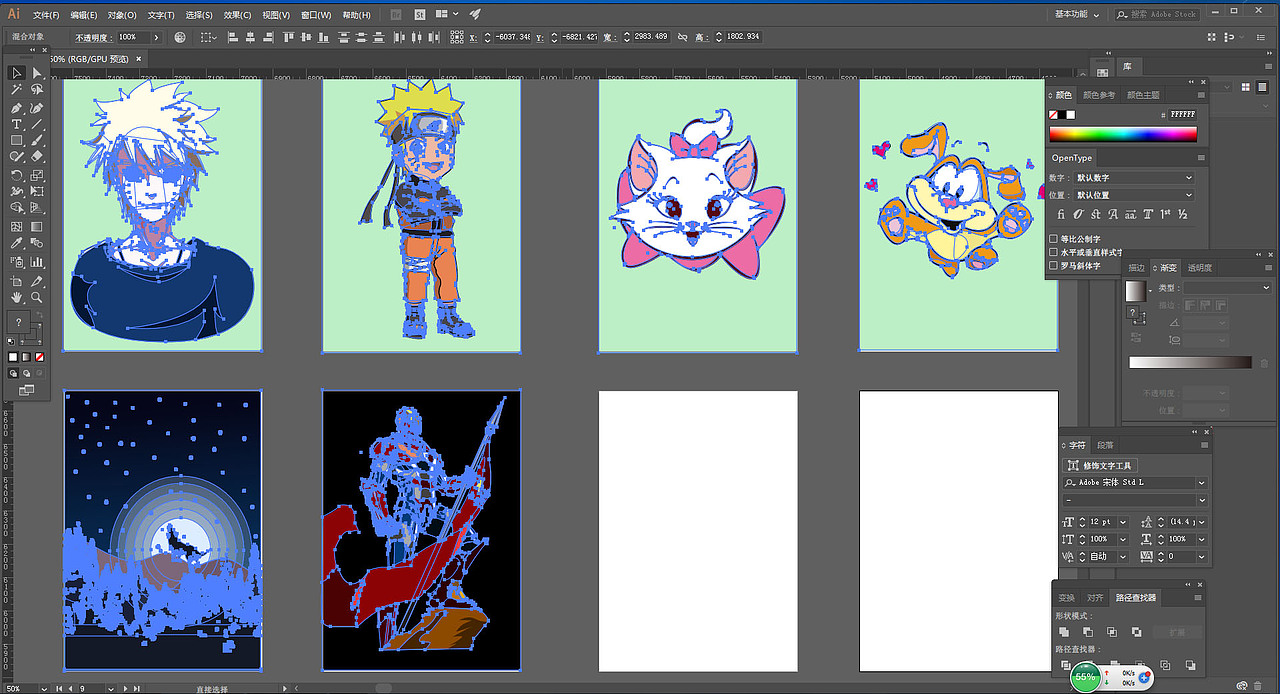Image resolution: width=1280 pixels, height=694 pixels.
Task: Open the 编辑(E) menu
Action: pos(84,15)
